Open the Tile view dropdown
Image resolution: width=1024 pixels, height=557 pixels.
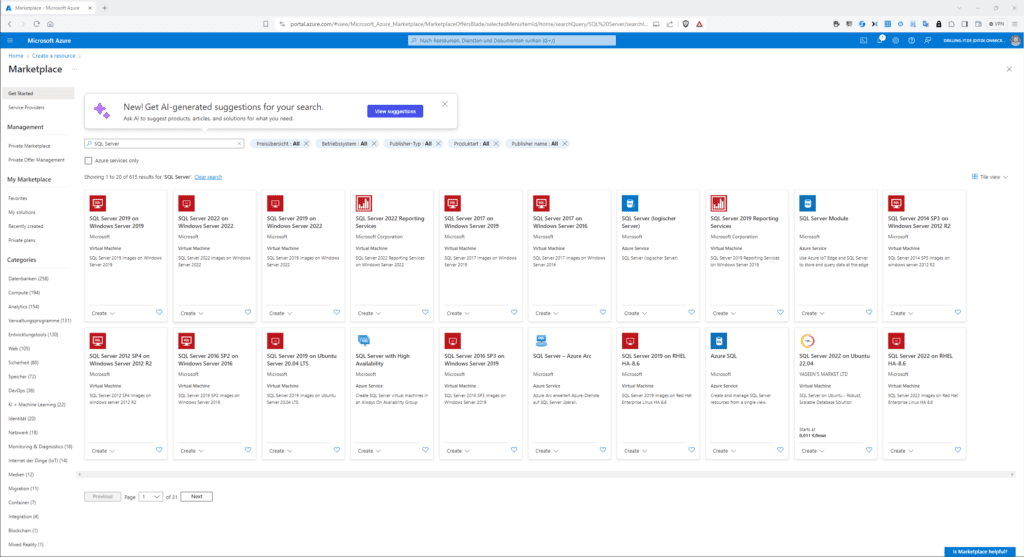point(990,177)
